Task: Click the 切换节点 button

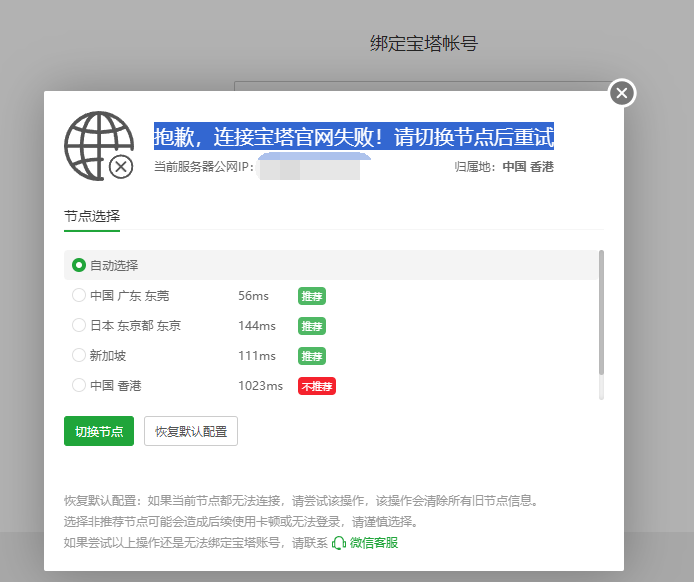Action: coord(99,431)
